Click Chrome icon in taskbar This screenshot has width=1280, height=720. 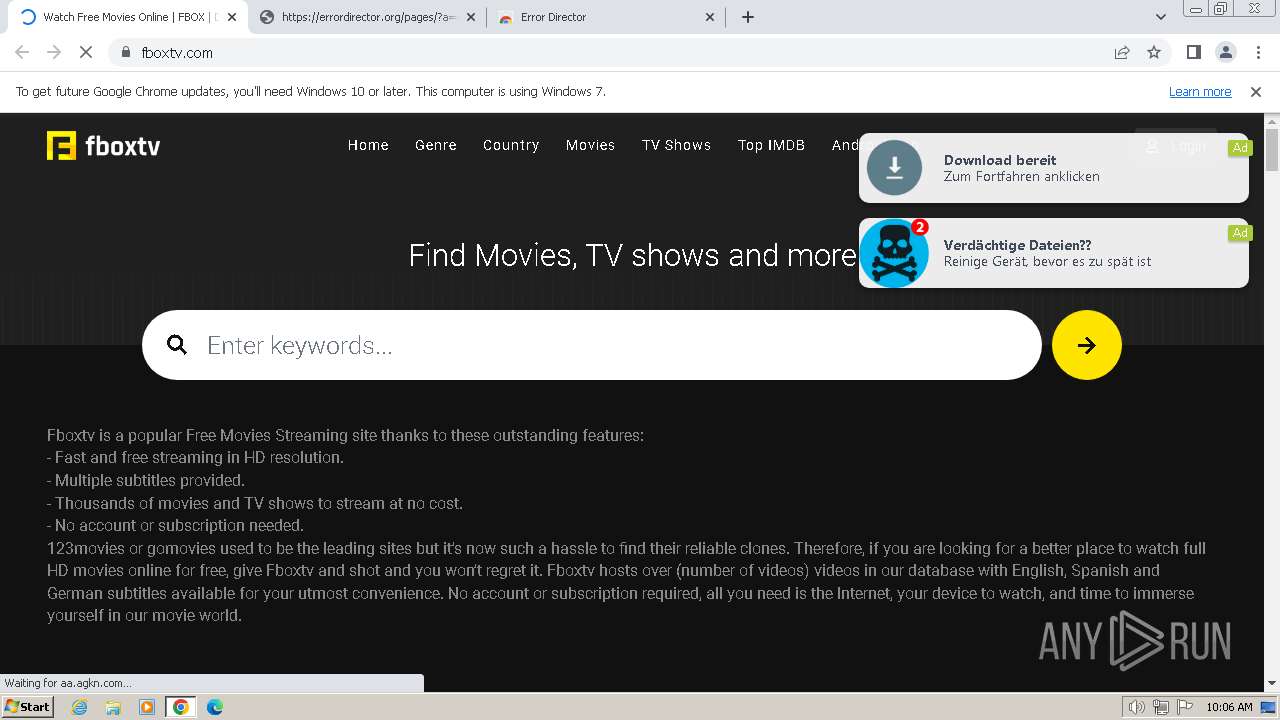point(181,707)
